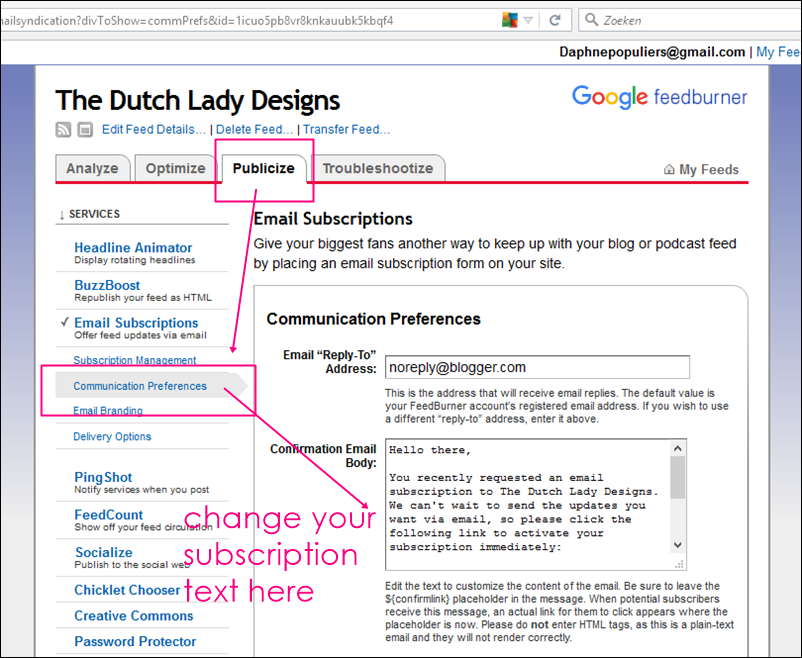Click the feed page icon beside RSS icon
The width and height of the screenshot is (802, 658).
click(x=85, y=129)
